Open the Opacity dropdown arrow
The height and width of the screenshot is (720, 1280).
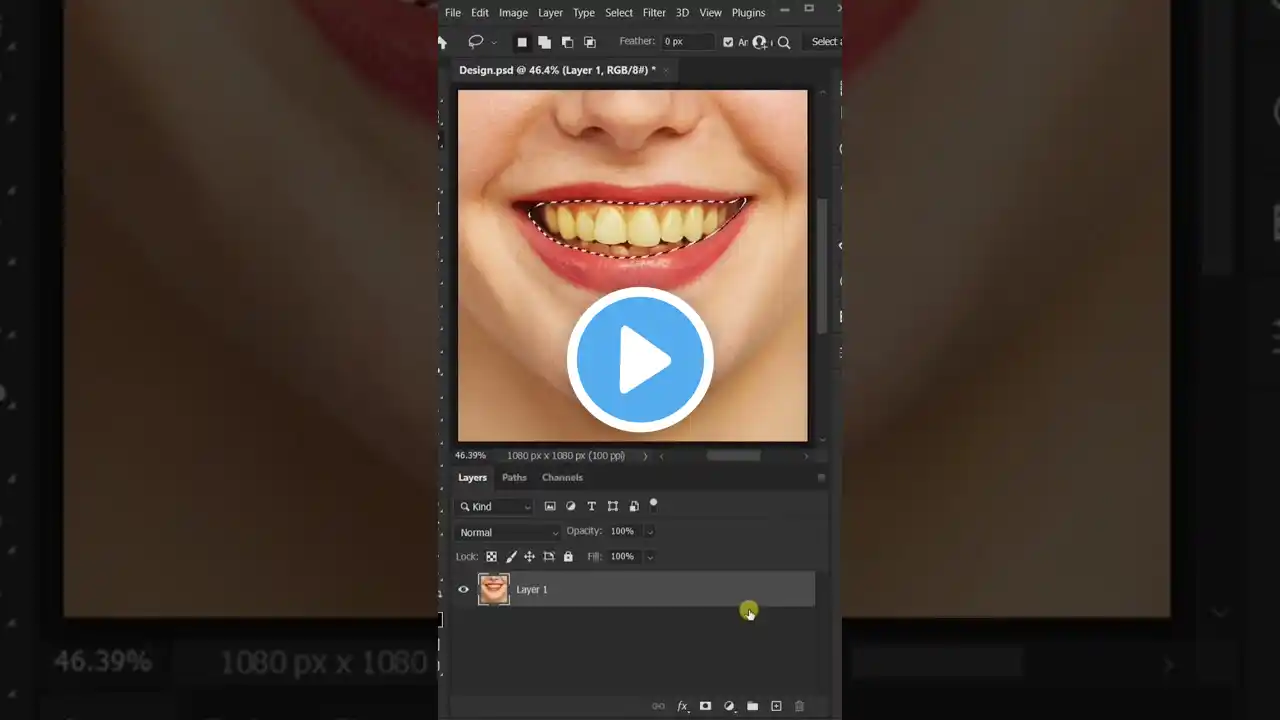pos(650,531)
